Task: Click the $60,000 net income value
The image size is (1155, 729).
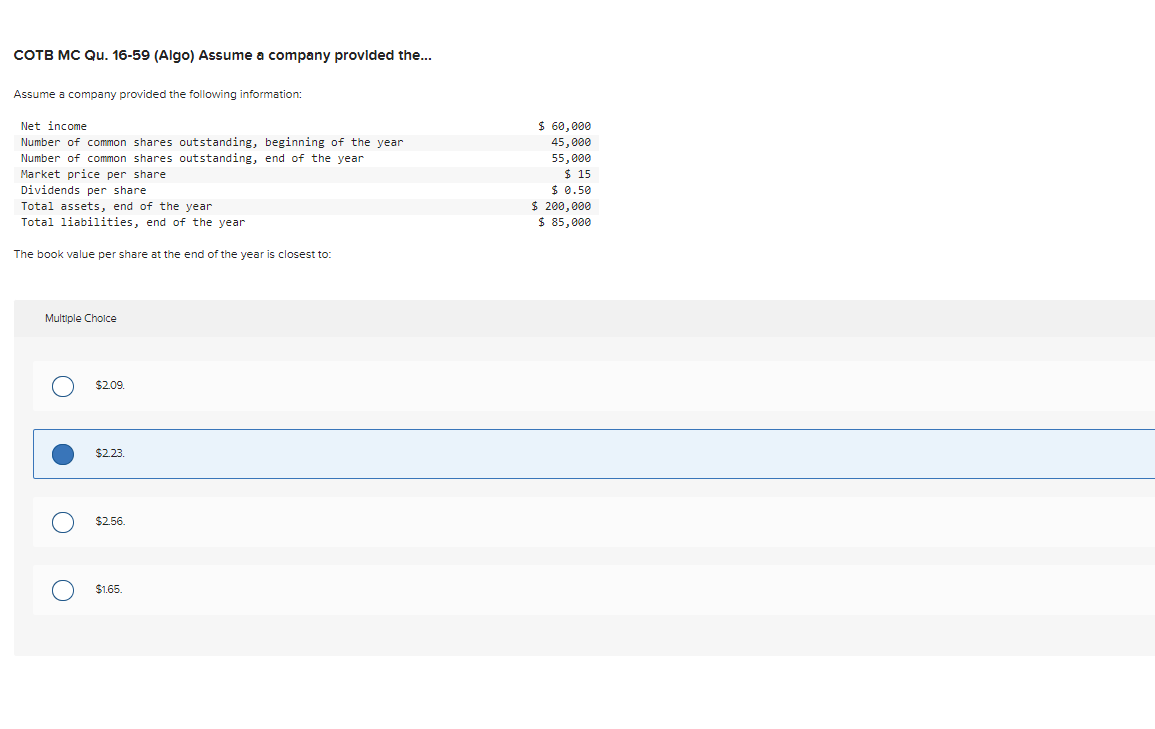Action: (x=564, y=126)
